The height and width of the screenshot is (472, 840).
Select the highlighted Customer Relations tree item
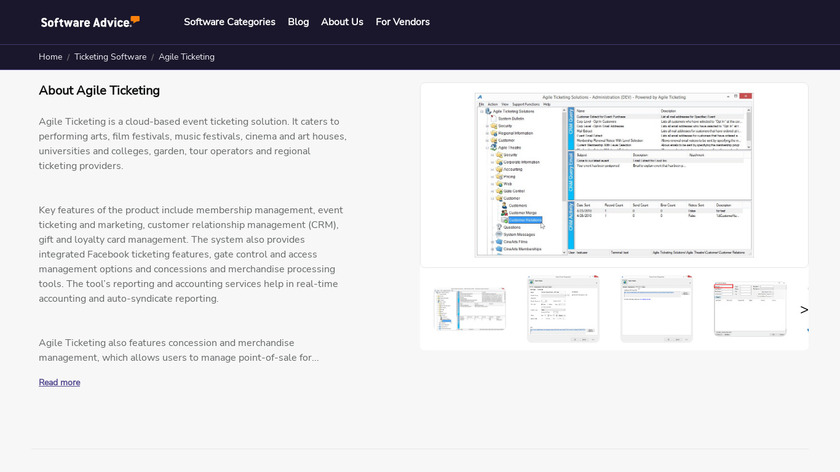pos(525,220)
